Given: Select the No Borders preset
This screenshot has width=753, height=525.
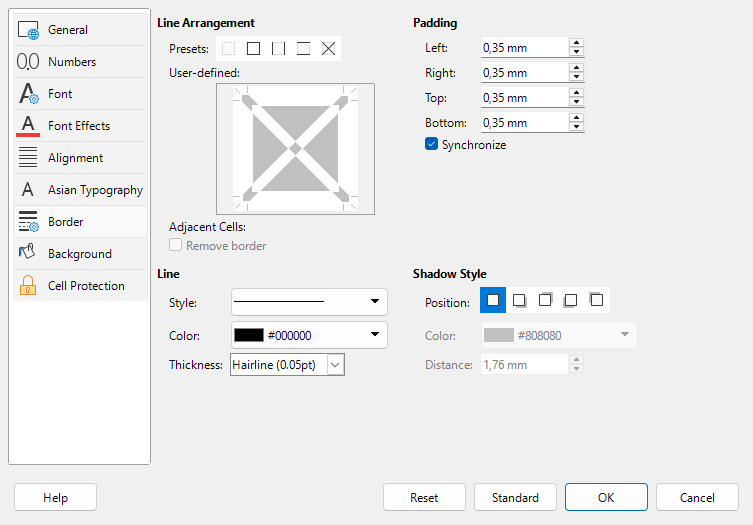Looking at the screenshot, I should click(229, 49).
